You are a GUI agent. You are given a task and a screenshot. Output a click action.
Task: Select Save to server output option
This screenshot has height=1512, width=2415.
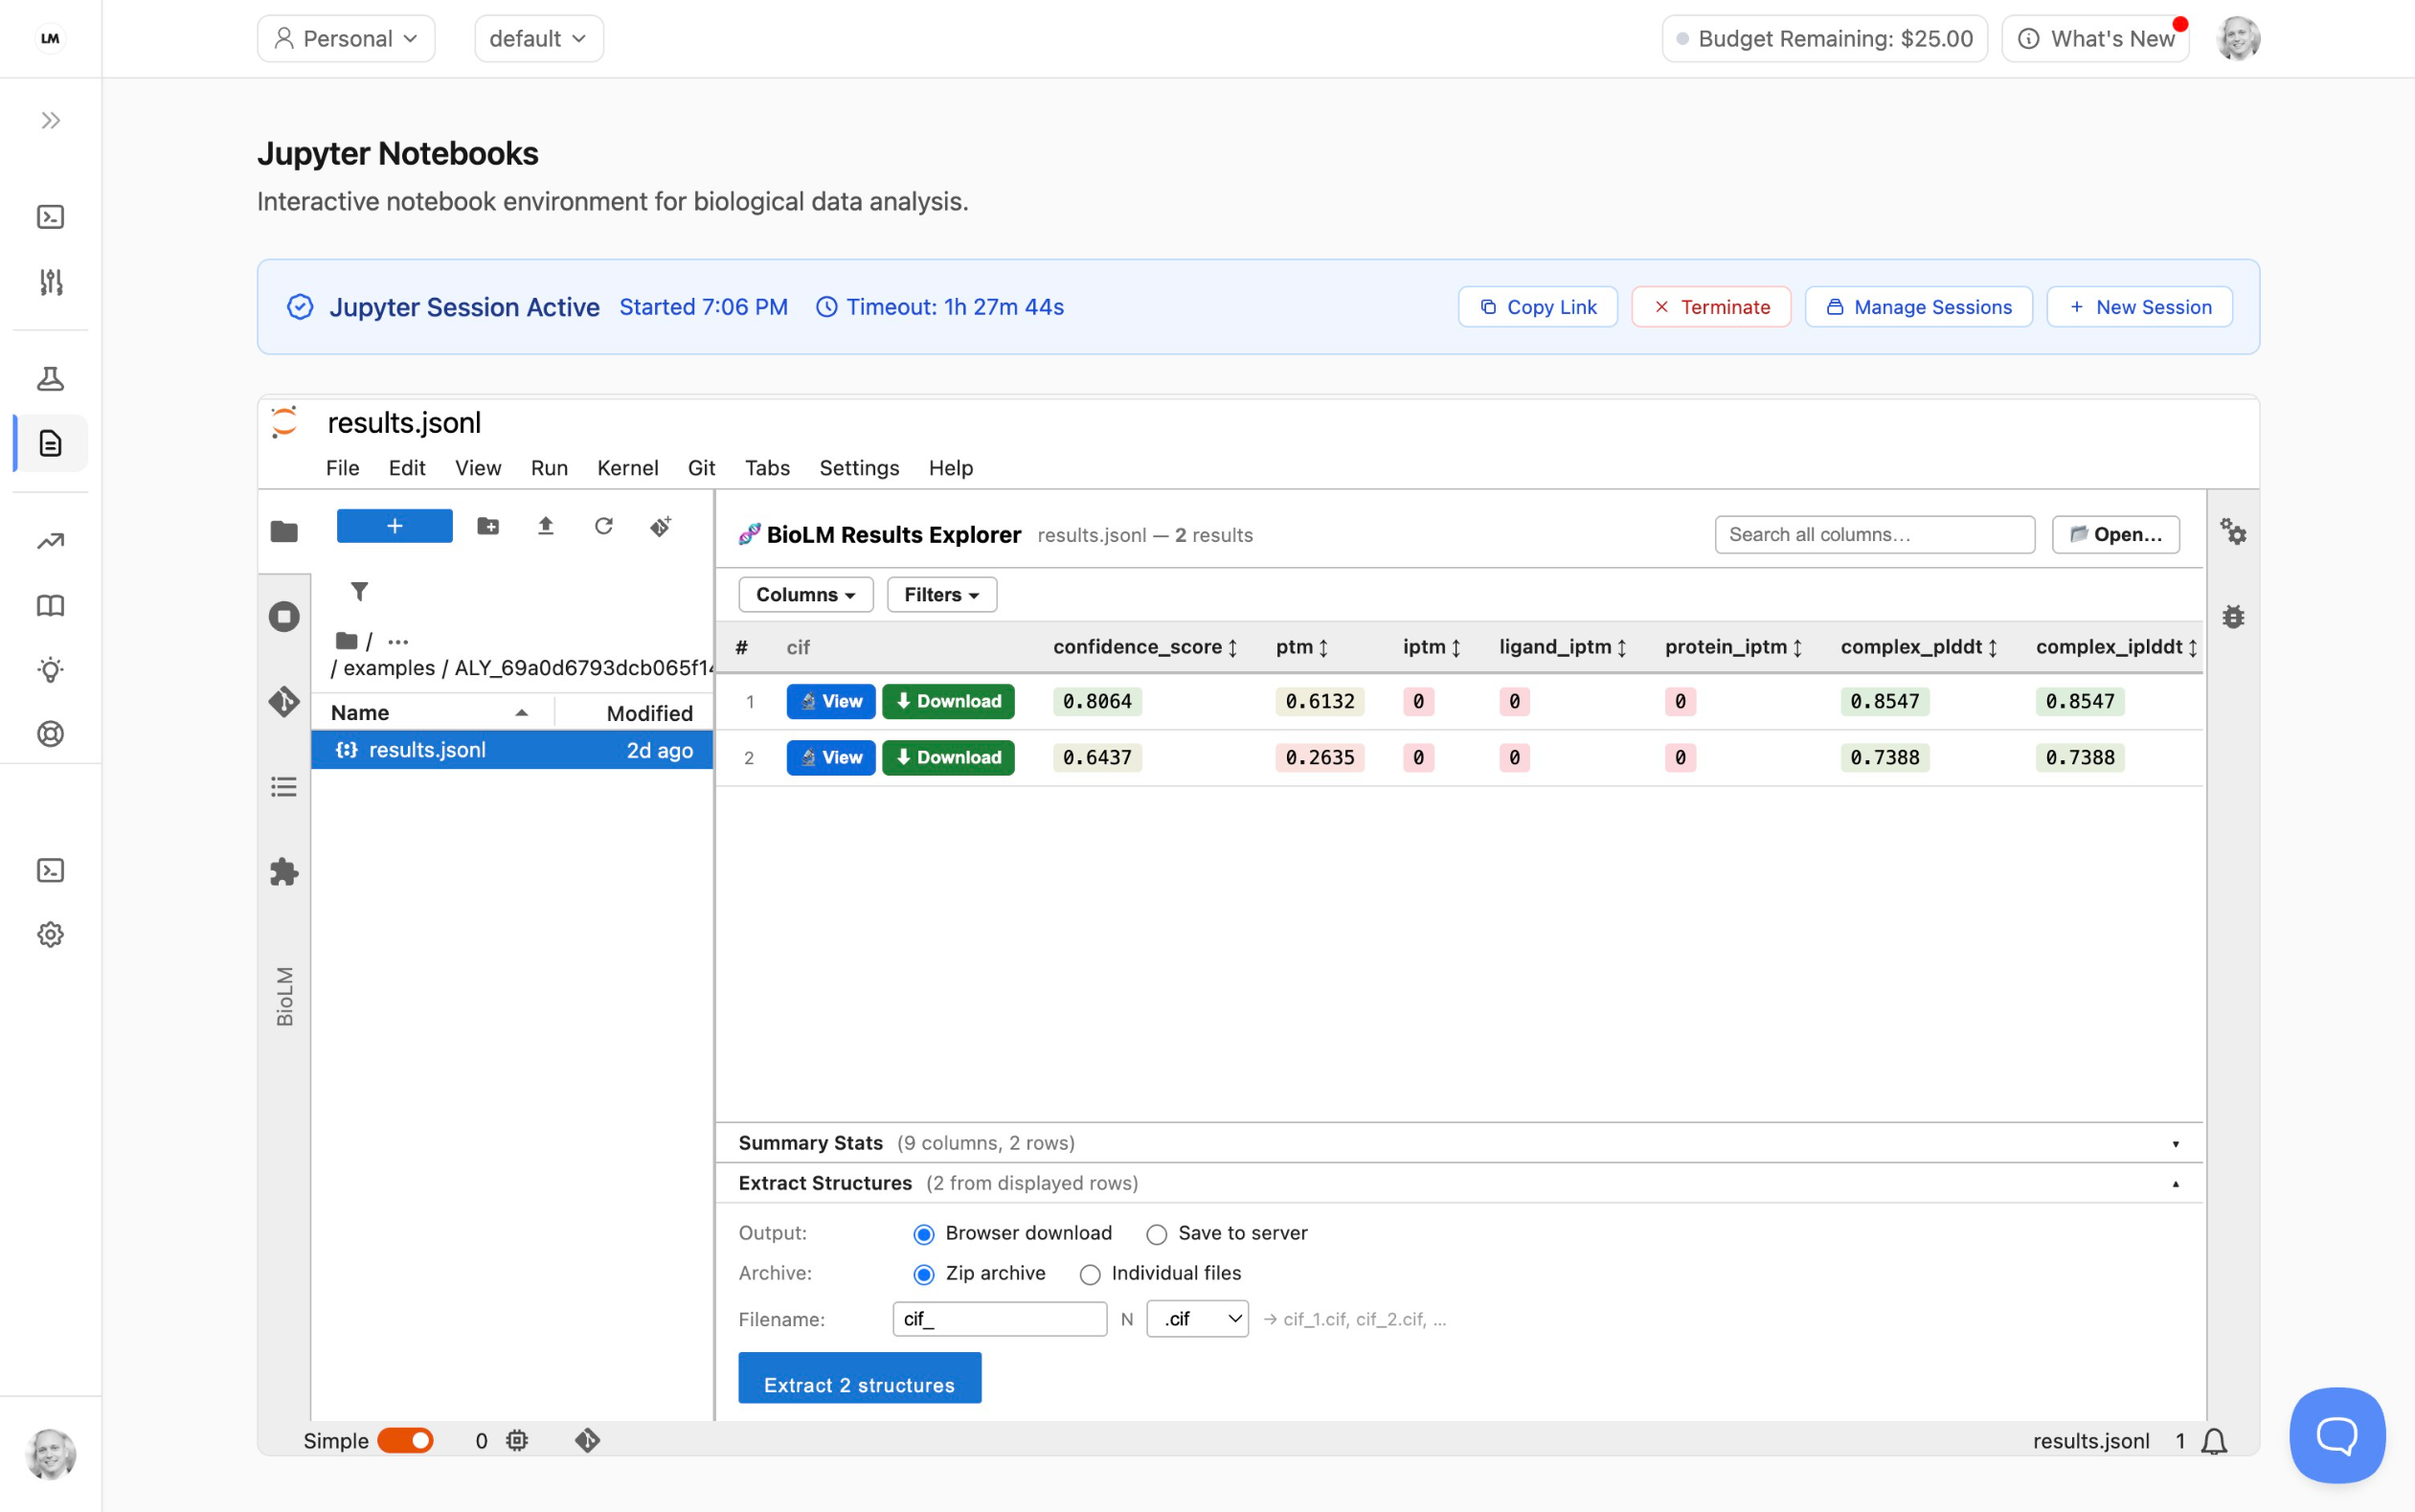1156,1234
